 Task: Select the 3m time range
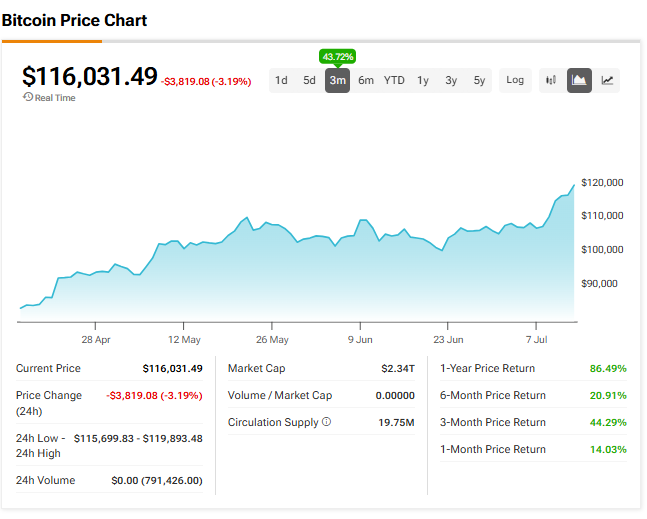coord(338,80)
